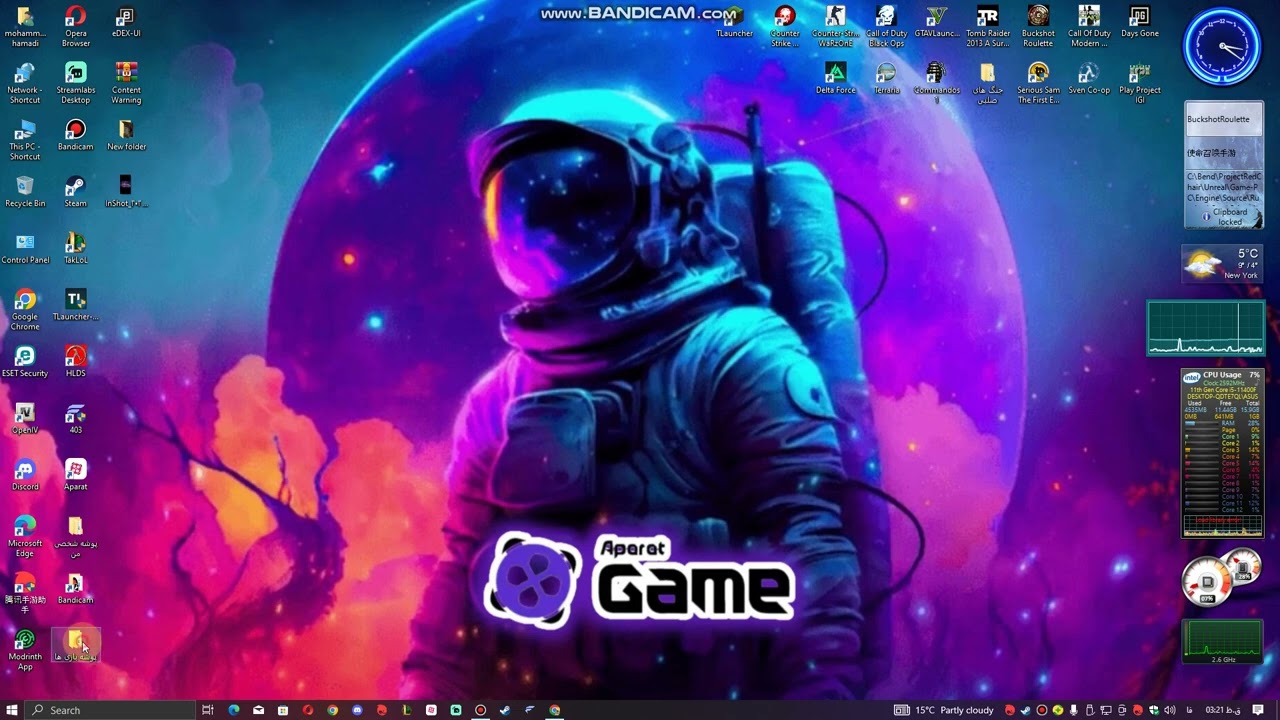This screenshot has height=720, width=1280.
Task: Select the Tomb Raider 2013 shortcut
Action: [987, 26]
